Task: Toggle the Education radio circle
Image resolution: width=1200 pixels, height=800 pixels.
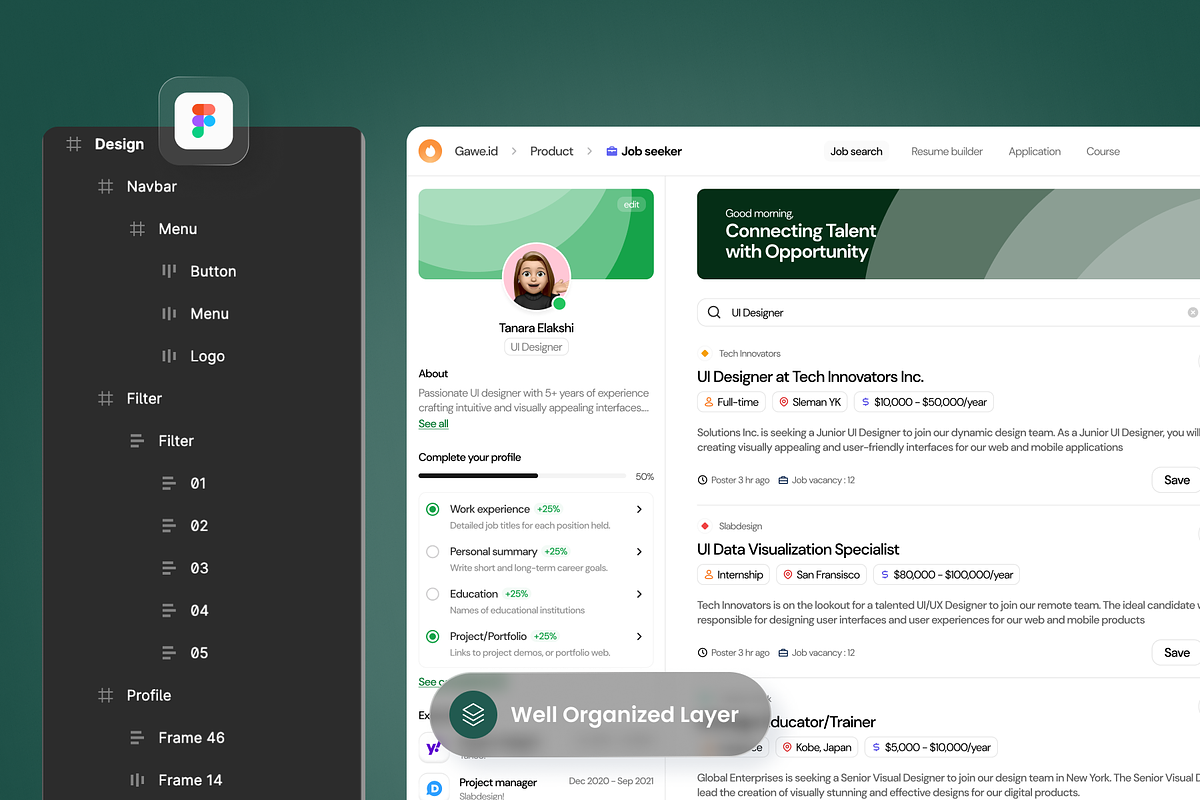Action: [432, 594]
